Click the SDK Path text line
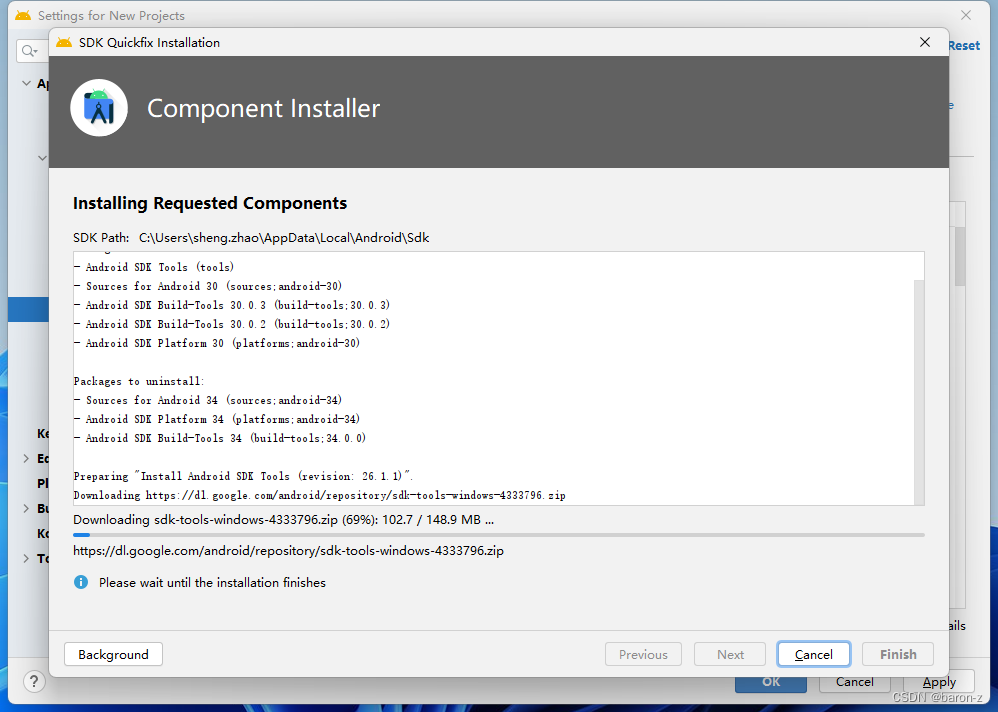The height and width of the screenshot is (712, 998). [251, 237]
